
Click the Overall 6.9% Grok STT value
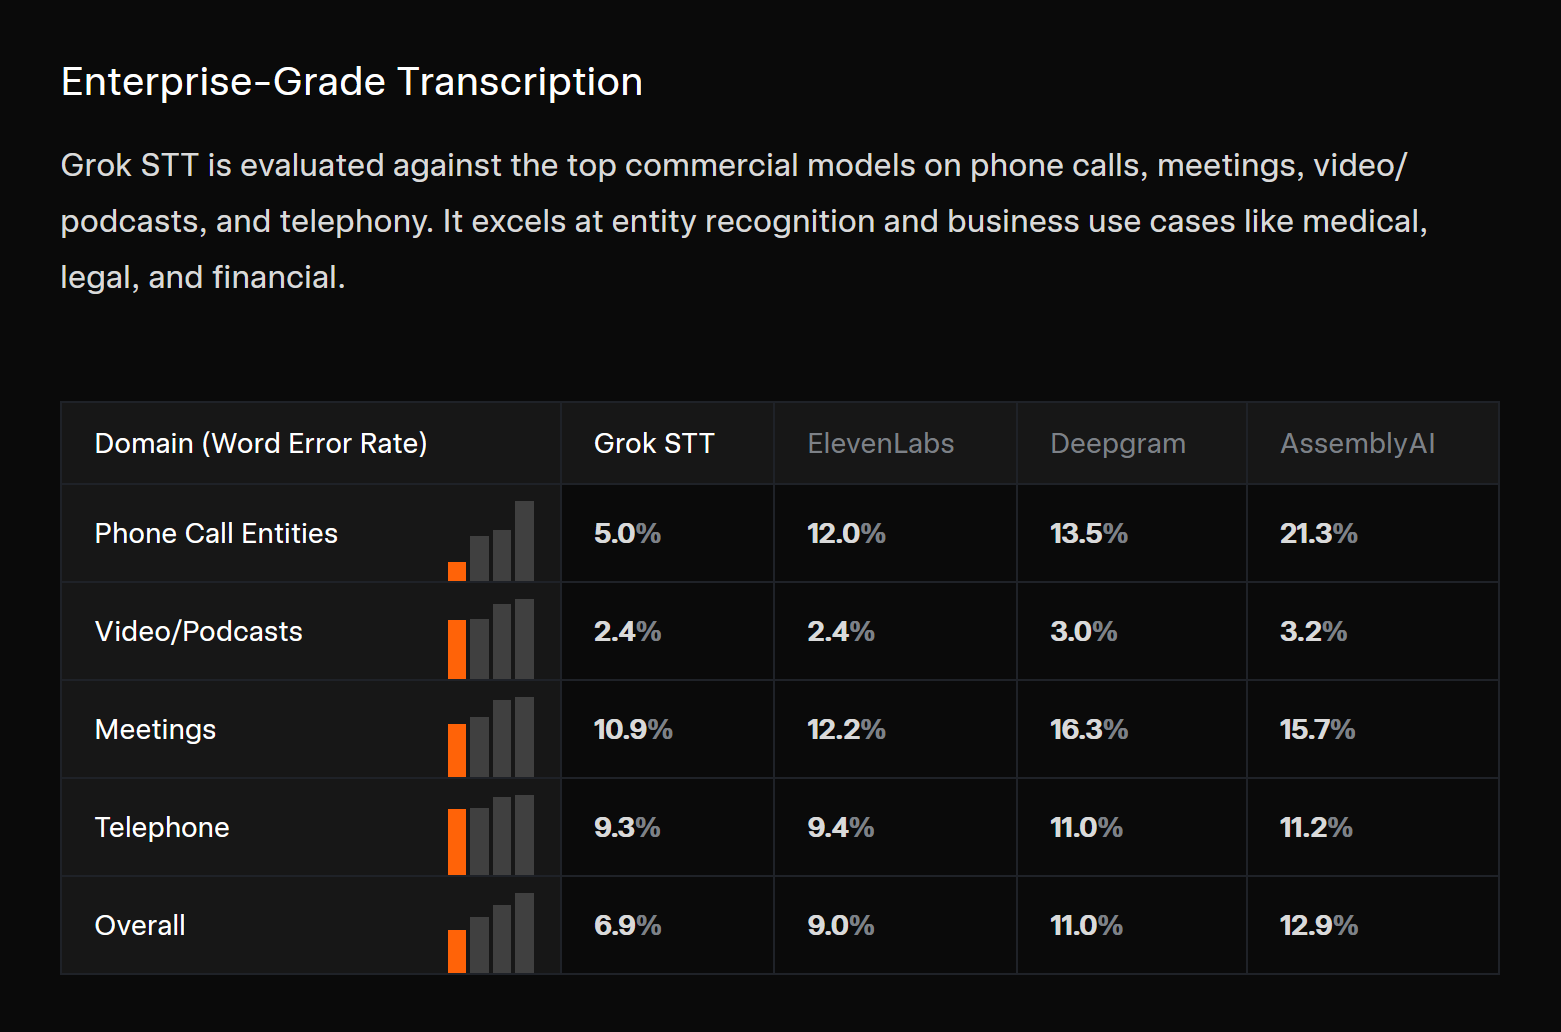627,925
